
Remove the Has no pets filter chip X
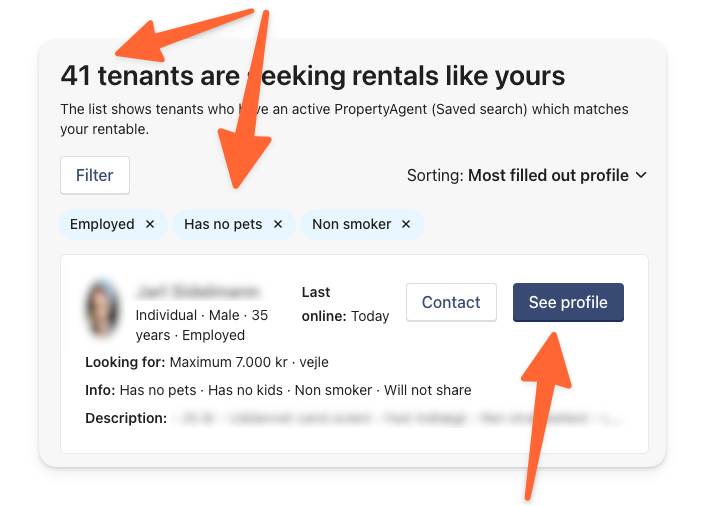pyautogui.click(x=278, y=224)
